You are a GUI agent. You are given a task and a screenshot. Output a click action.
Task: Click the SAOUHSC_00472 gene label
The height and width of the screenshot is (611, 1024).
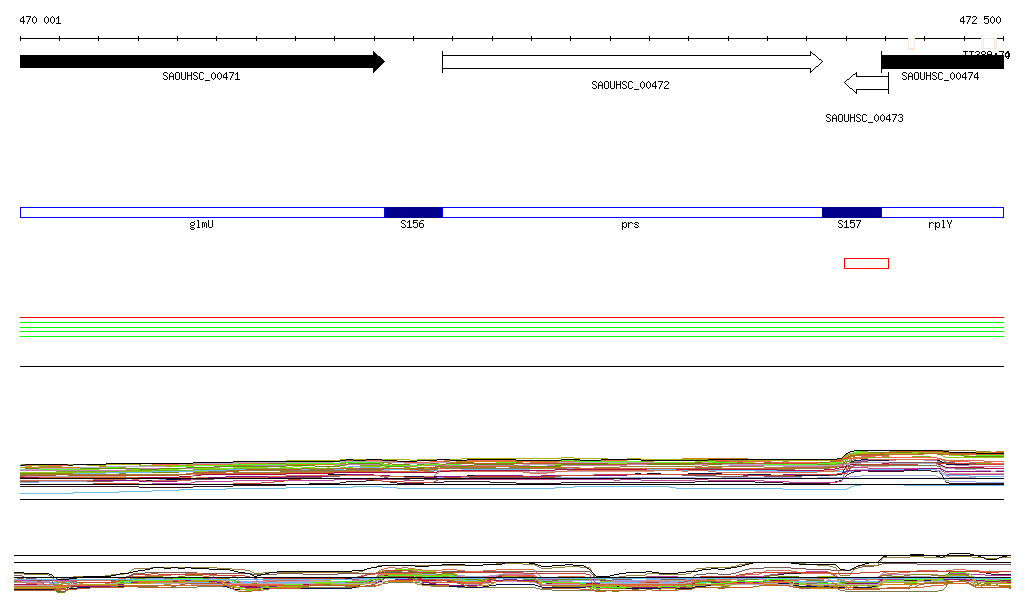point(630,86)
